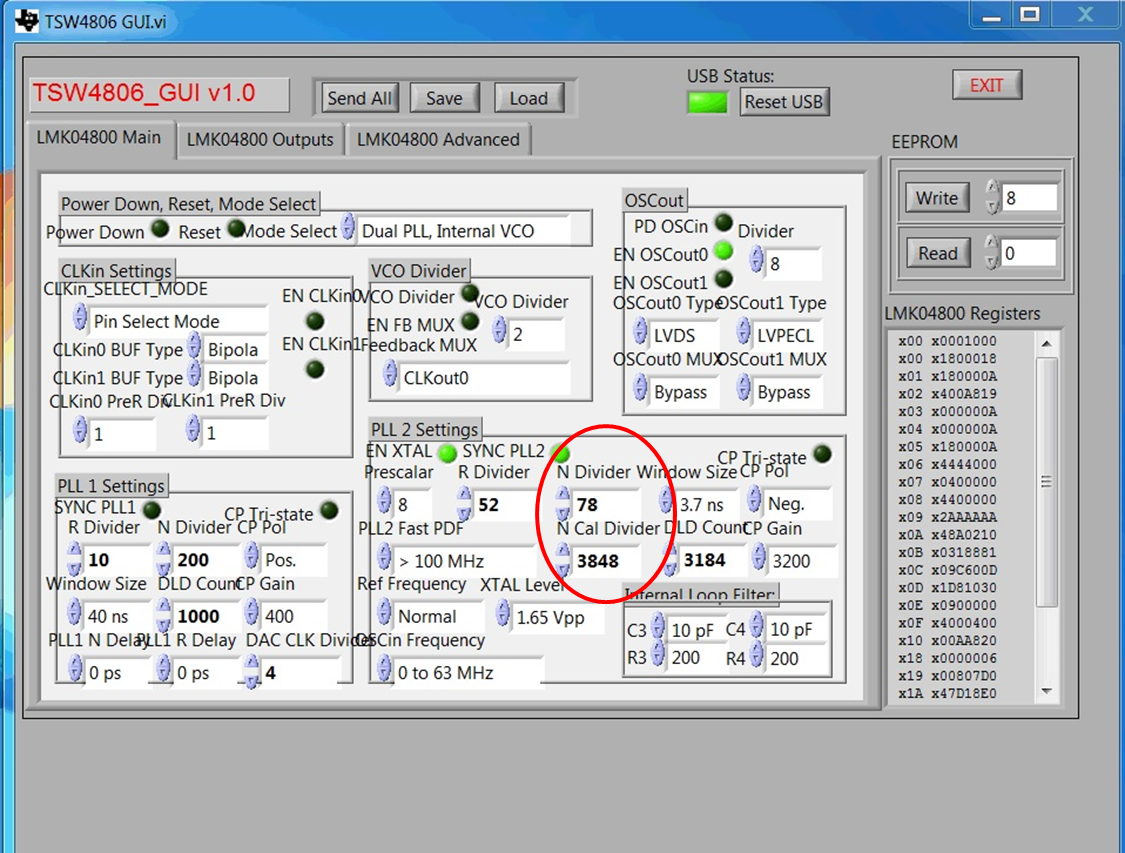Viewport: 1125px width, 853px height.
Task: Click the registers list scrollbar thumb
Action: (x=1047, y=481)
